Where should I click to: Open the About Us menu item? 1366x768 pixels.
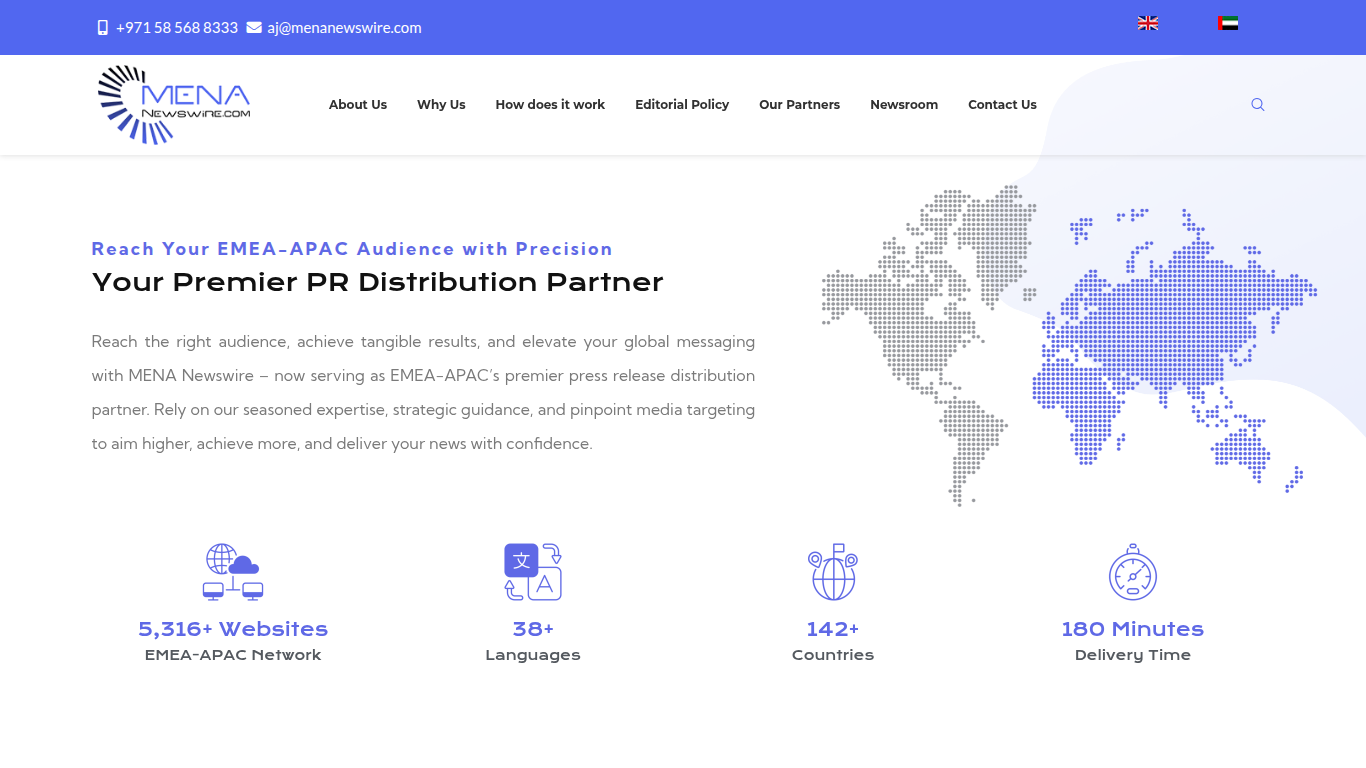358,105
